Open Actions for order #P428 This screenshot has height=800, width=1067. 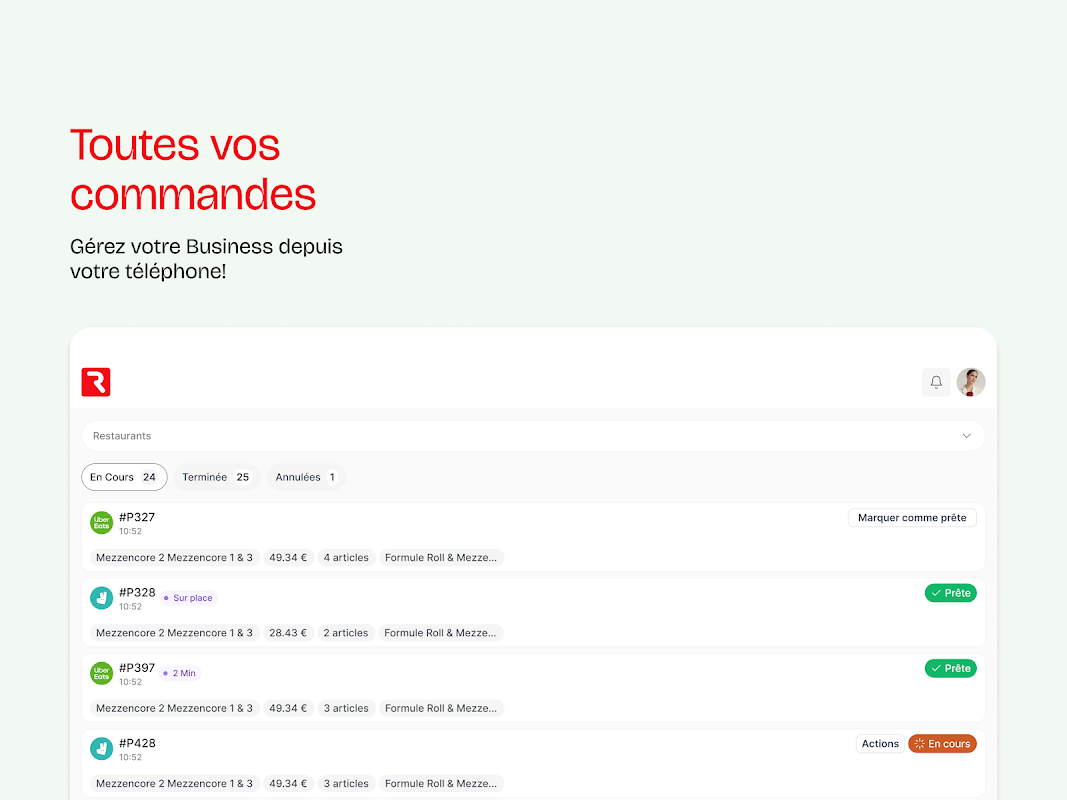click(880, 744)
